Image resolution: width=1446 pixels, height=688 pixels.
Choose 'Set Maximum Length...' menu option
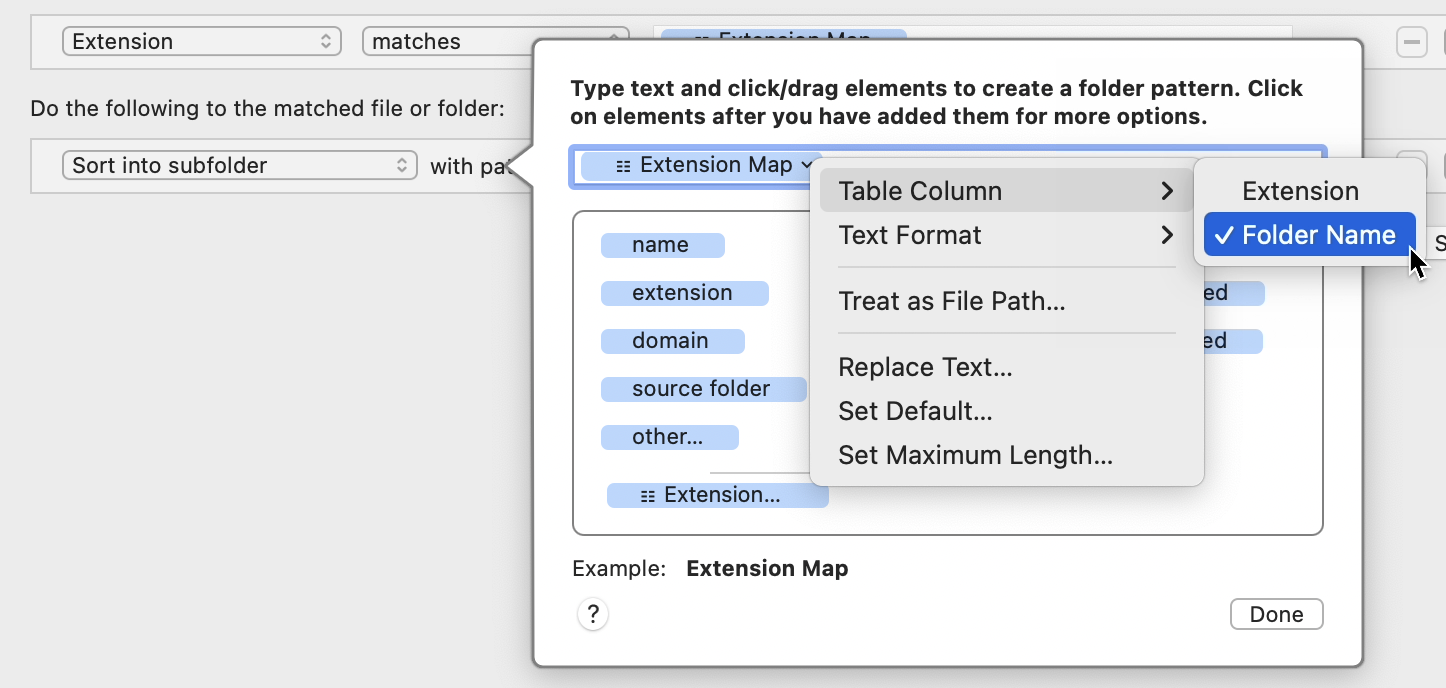(975, 455)
